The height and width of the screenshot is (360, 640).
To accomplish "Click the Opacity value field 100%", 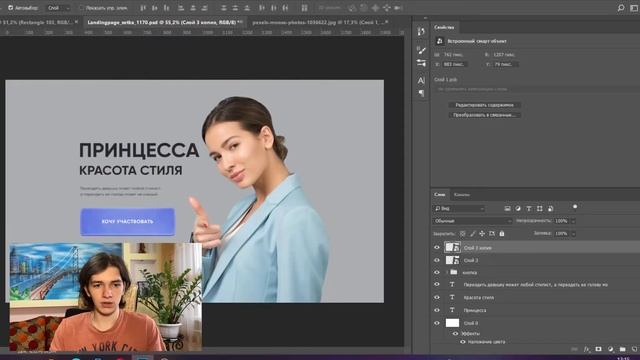I will click(562, 221).
